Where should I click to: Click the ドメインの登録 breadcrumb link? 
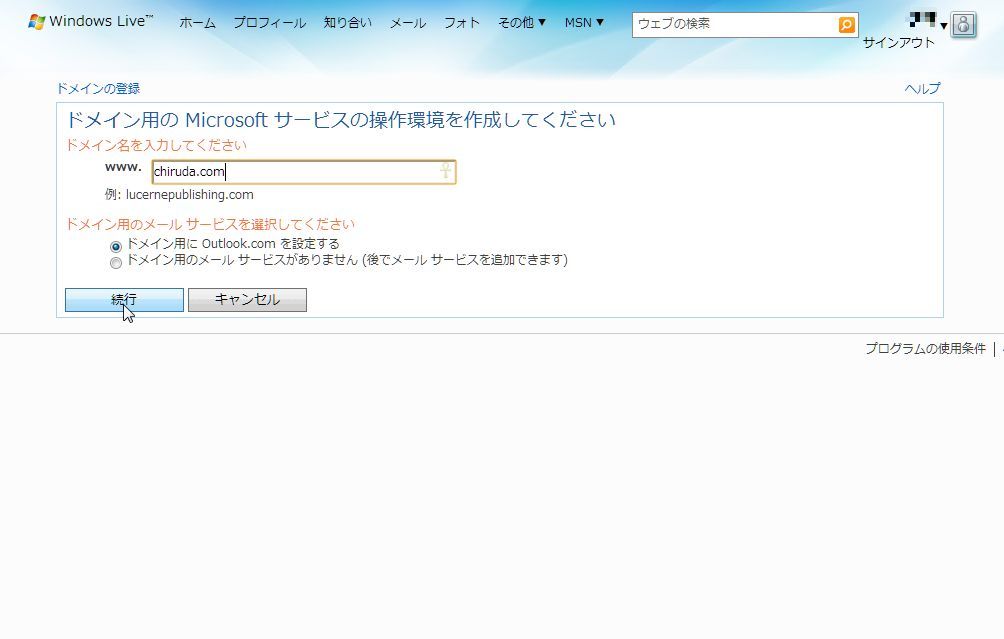coord(98,88)
